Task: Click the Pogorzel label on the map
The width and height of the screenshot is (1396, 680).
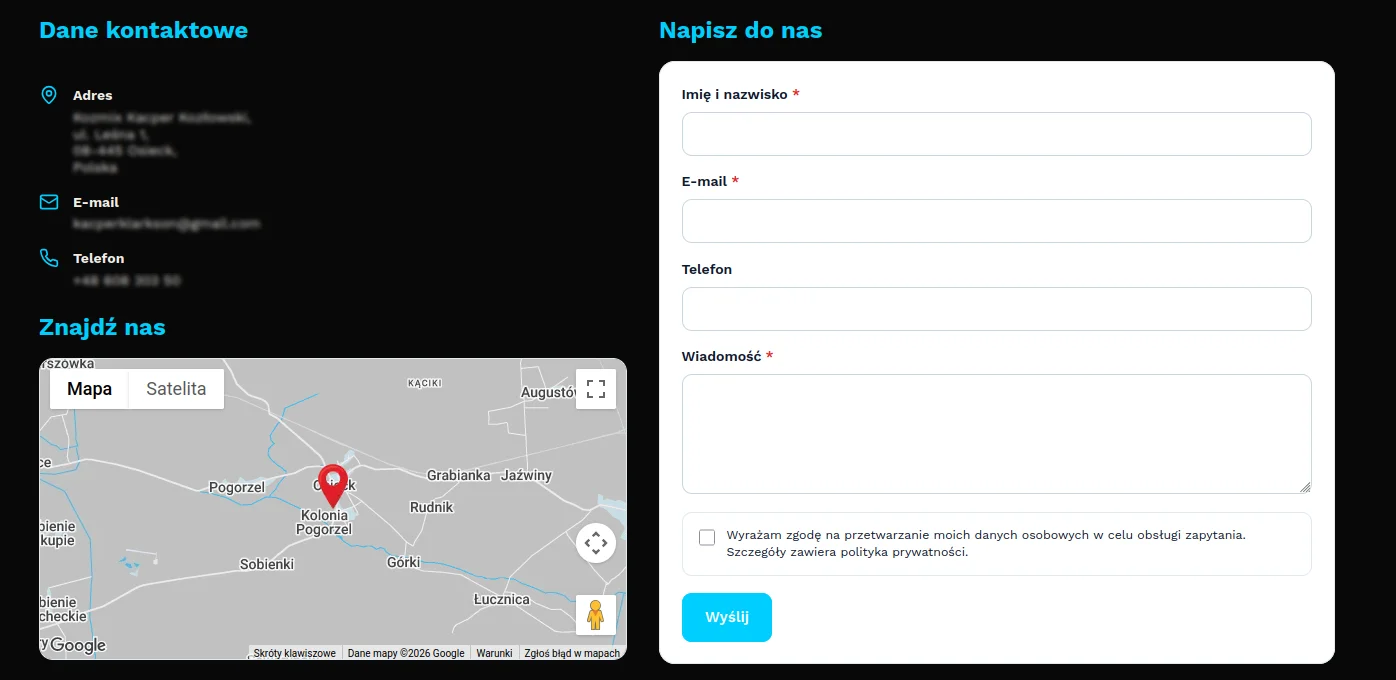Action: click(237, 487)
